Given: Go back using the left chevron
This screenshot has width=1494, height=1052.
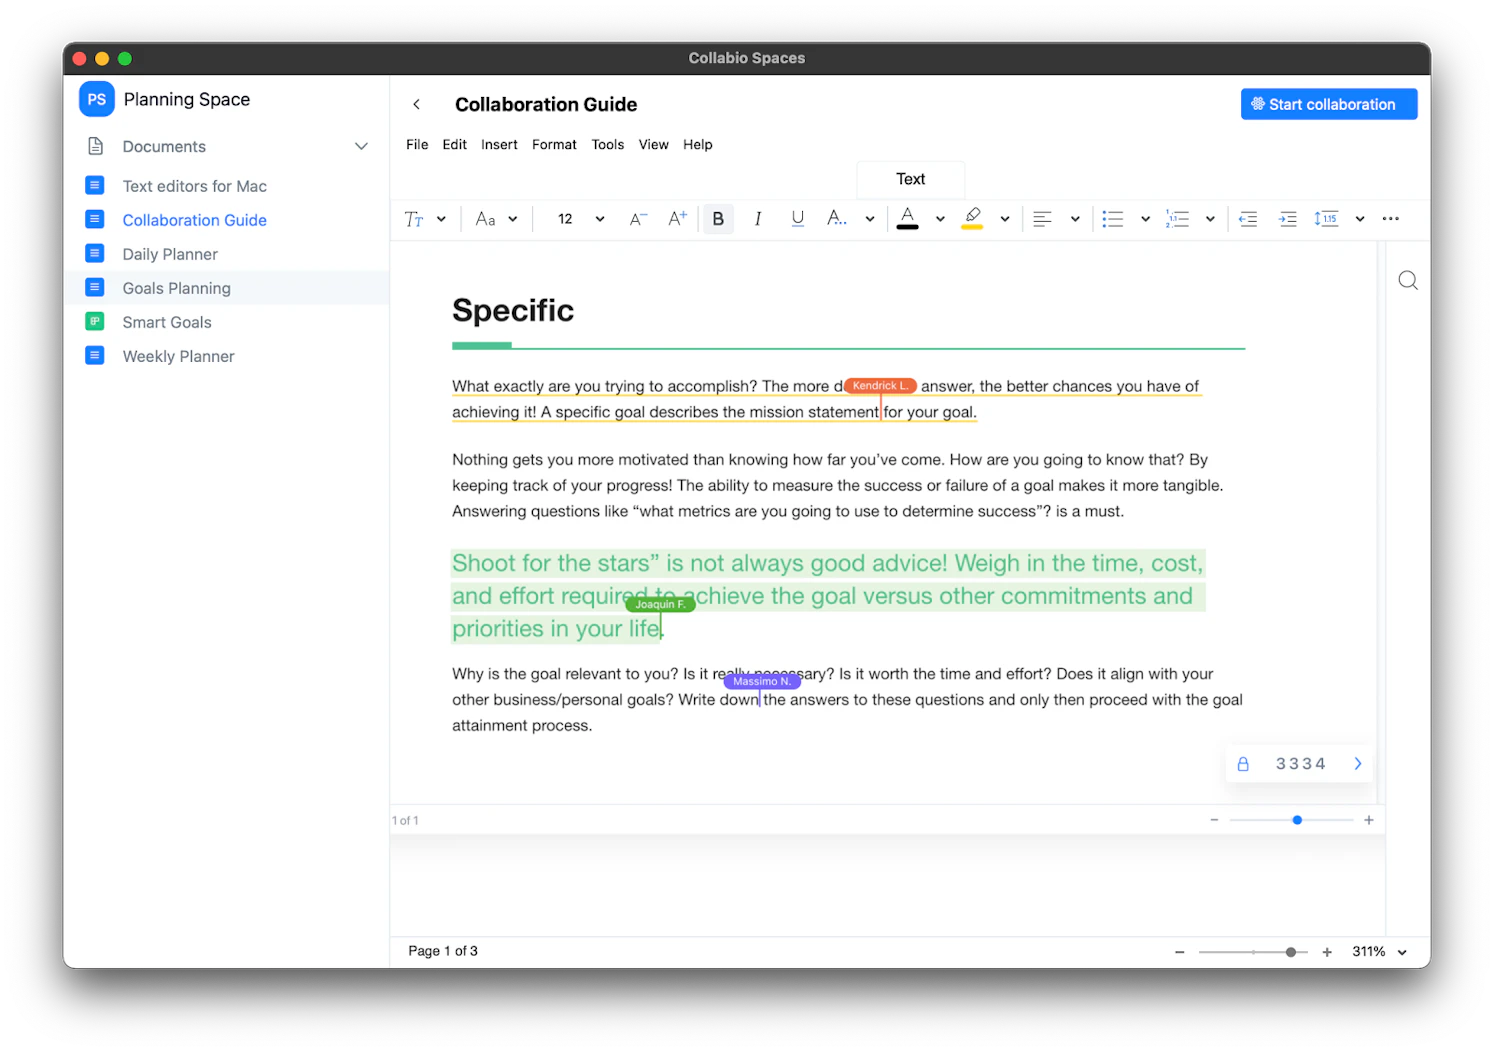Looking at the screenshot, I should point(417,104).
